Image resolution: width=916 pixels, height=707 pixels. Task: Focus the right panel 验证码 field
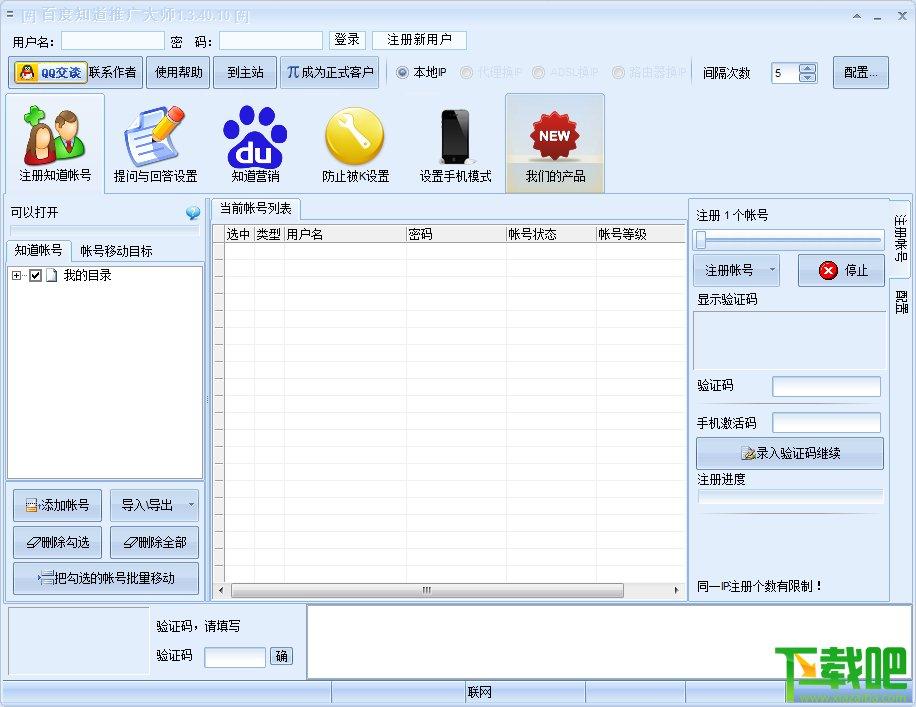[x=826, y=386]
